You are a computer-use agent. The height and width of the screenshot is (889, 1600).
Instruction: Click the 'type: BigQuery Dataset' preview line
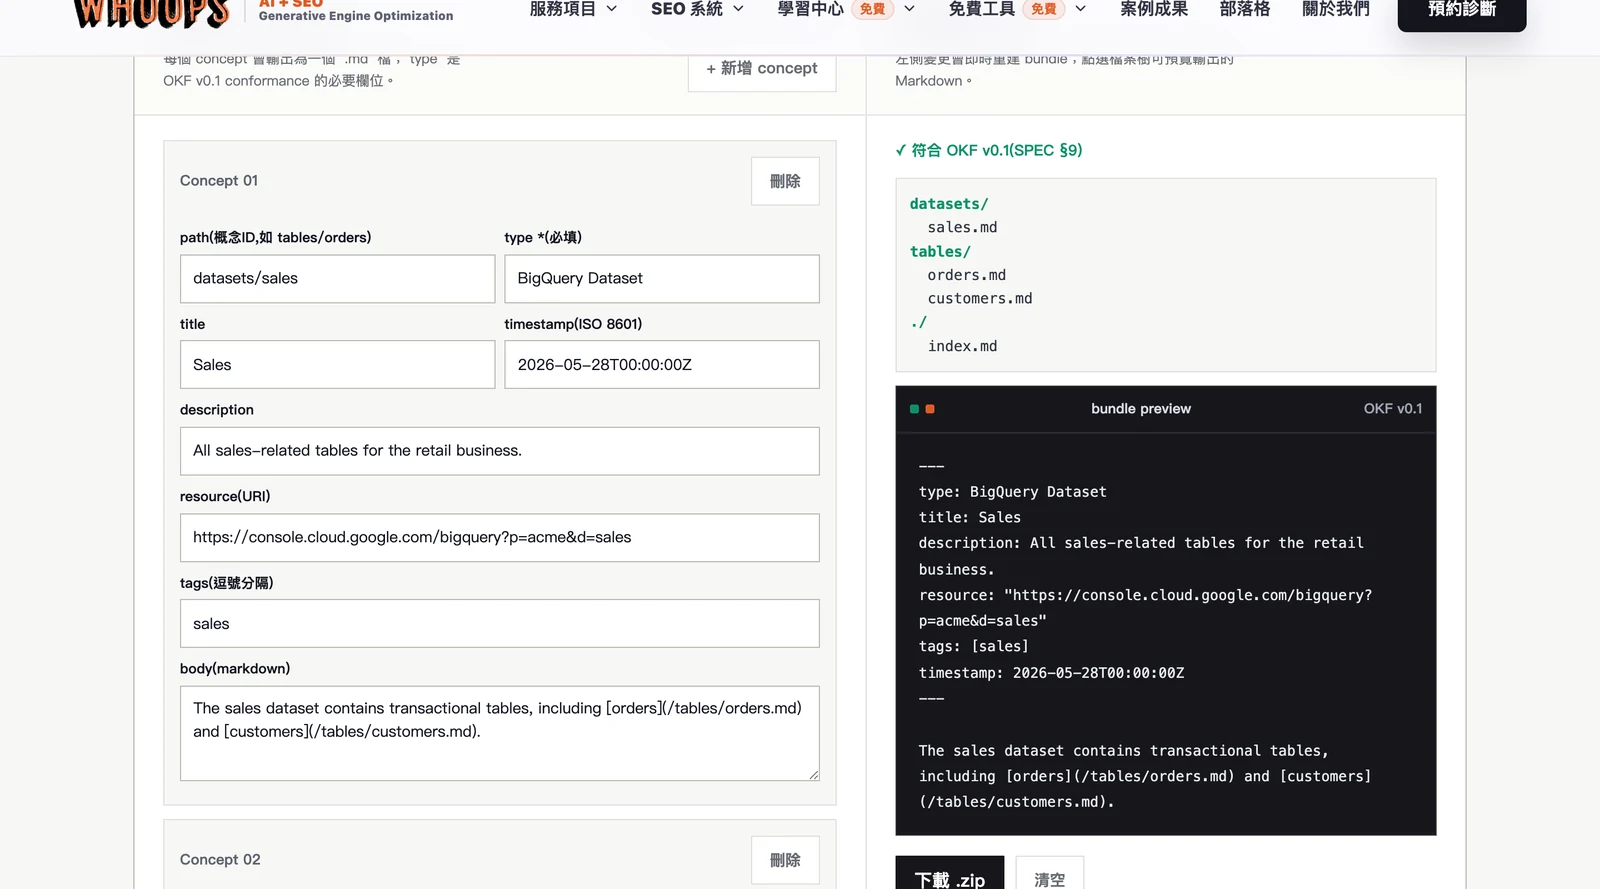click(x=1012, y=492)
